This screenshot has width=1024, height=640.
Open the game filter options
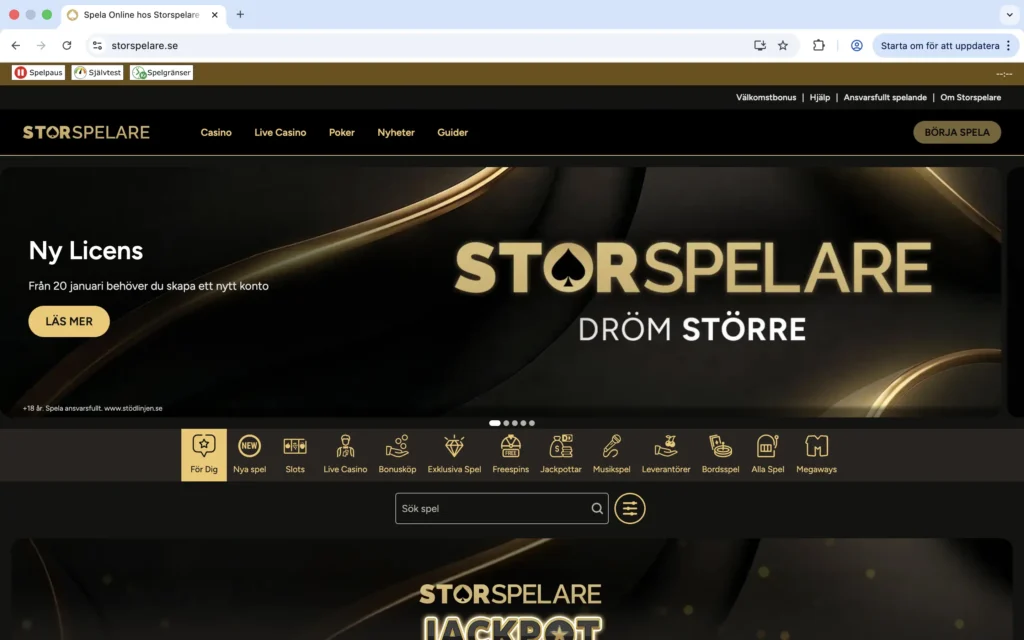[x=630, y=508]
